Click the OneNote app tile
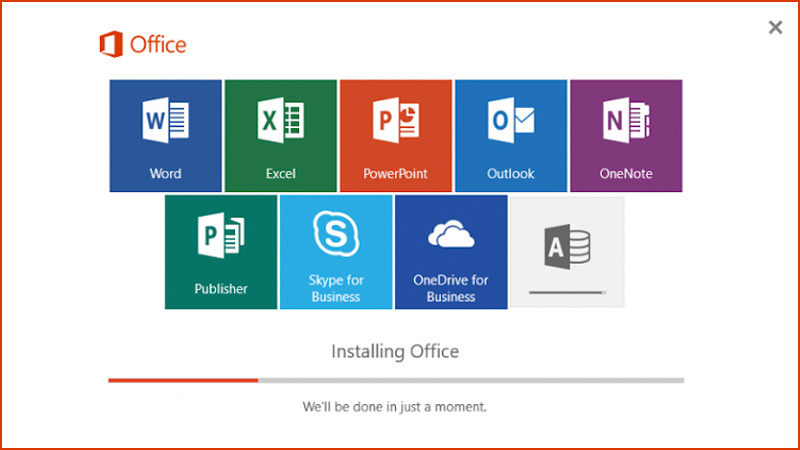 [626, 136]
